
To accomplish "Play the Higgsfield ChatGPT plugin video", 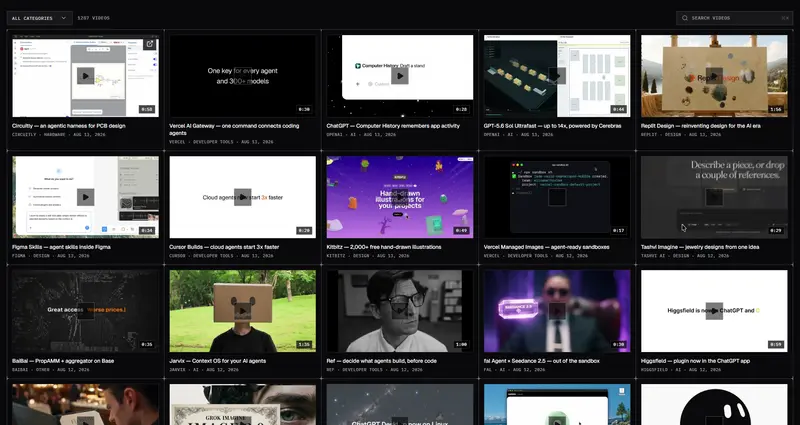I will (x=714, y=311).
